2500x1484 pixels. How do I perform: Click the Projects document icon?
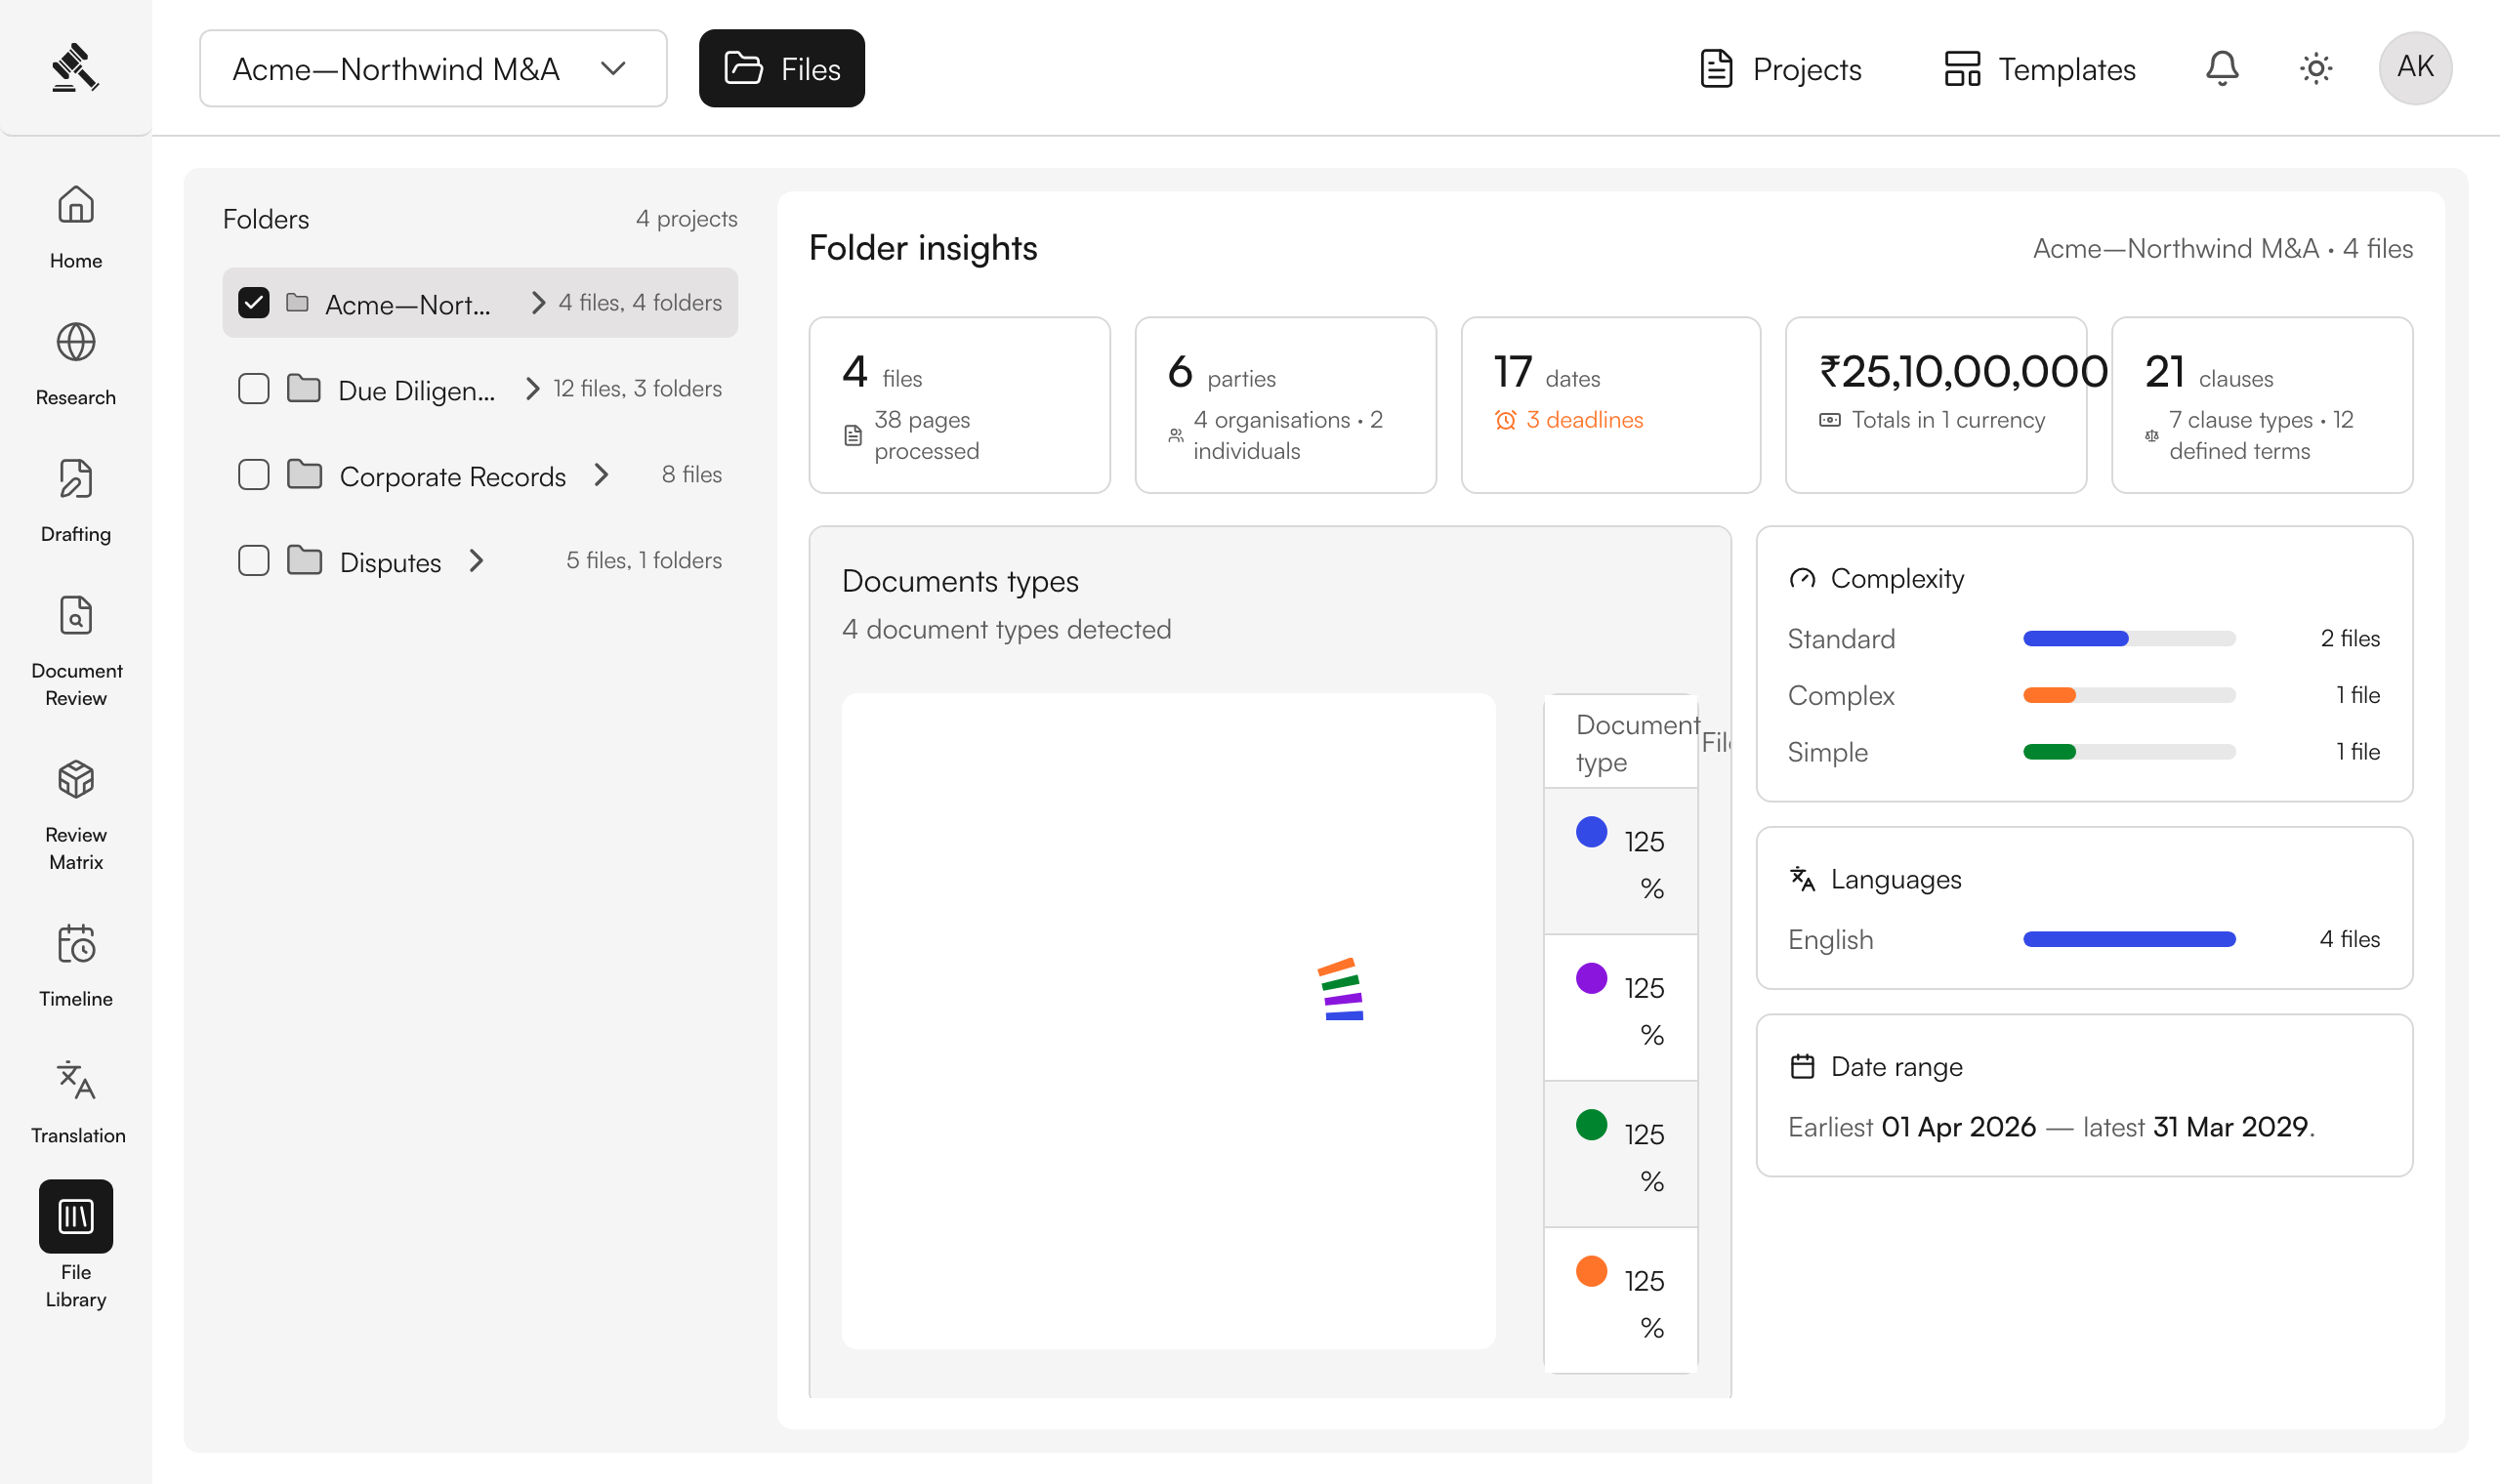(x=1716, y=68)
